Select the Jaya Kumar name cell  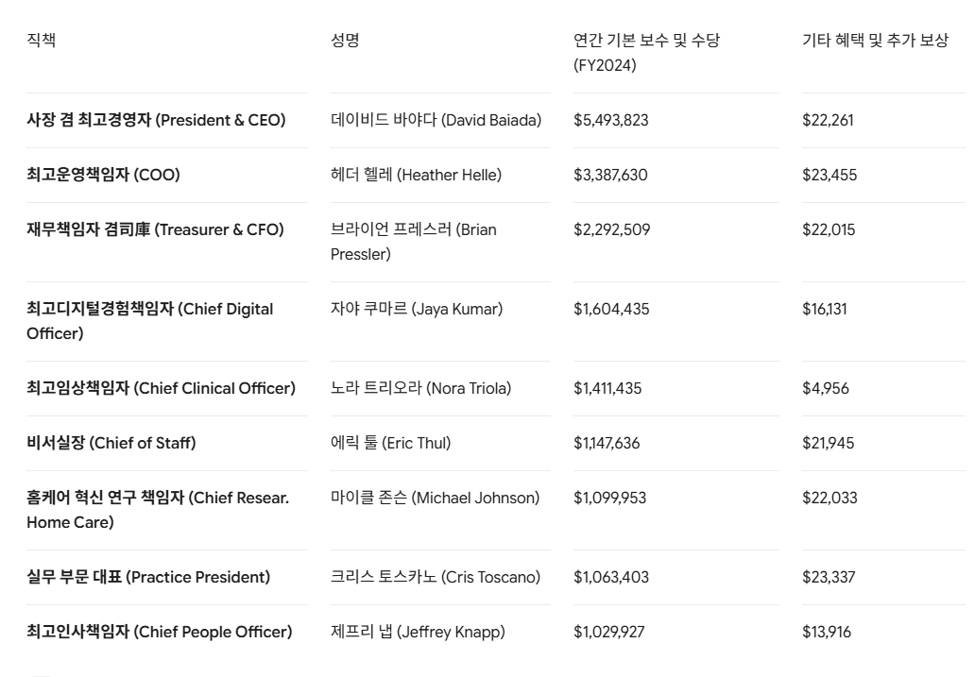pyautogui.click(x=417, y=309)
